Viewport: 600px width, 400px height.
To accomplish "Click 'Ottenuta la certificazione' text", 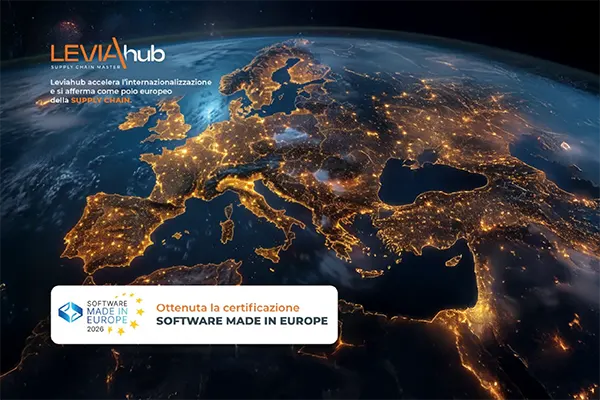I will (x=228, y=308).
